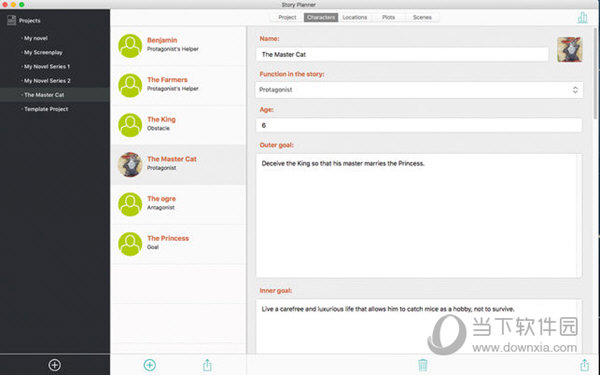Click the Master Cat portrait thumbnail near Name
600x375 pixels.
(x=569, y=49)
